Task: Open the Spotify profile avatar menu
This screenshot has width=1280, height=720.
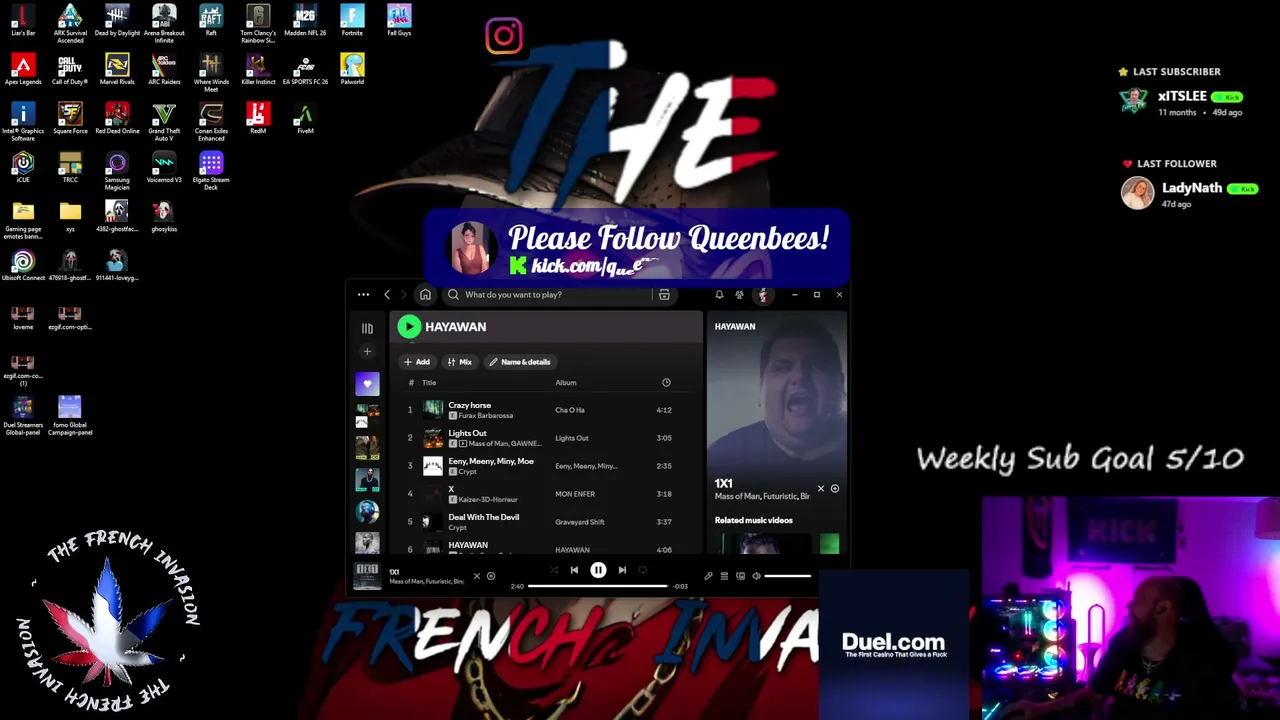Action: 763,295
